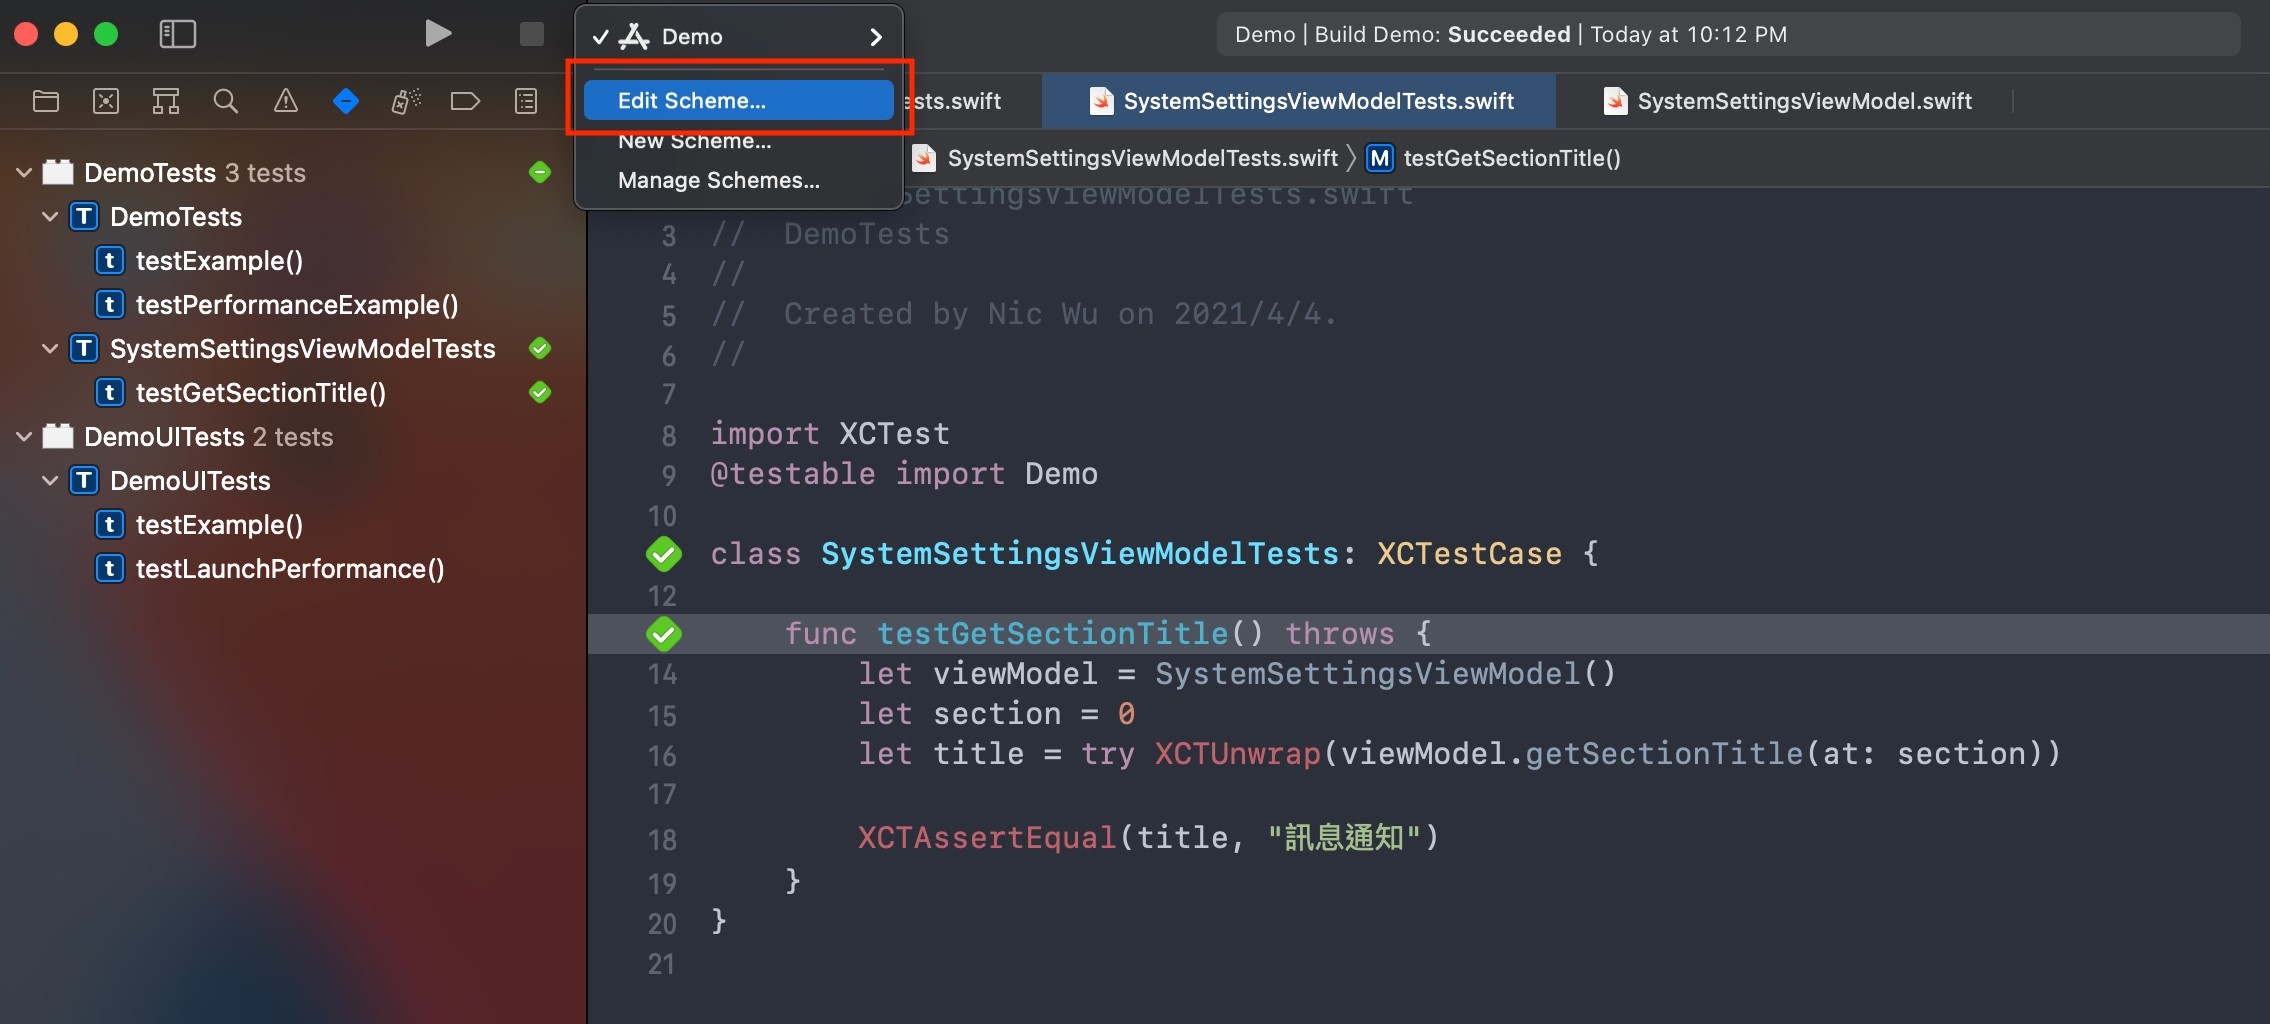Screen dimensions: 2270x1024
Task: Collapse the DemoUITests bundle group
Action: tap(24, 437)
